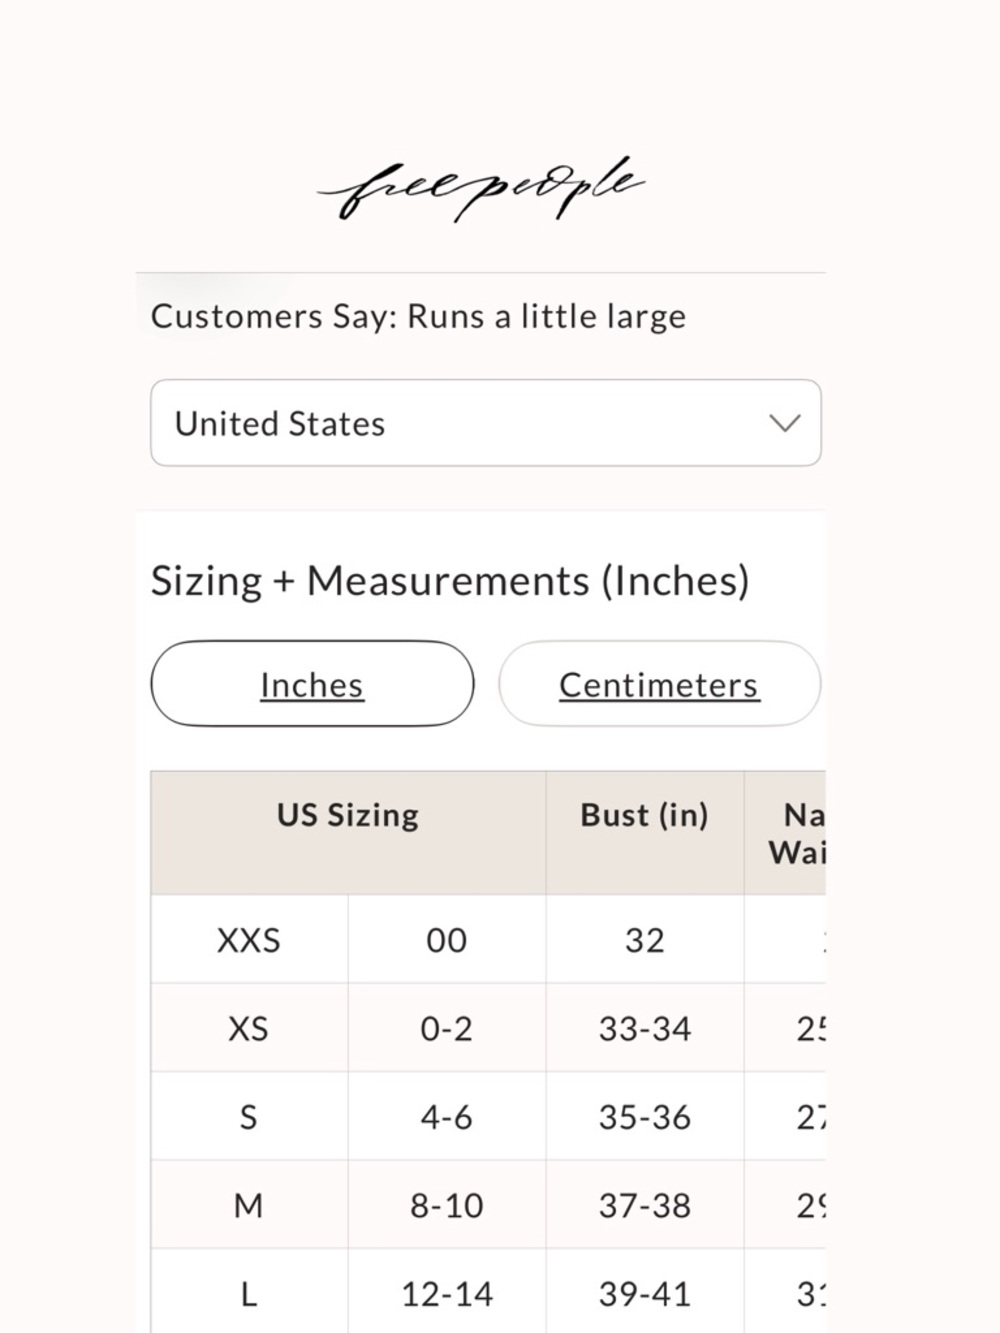Select the XS size cell
Viewport: 1000px width, 1333px height.
coord(249,1028)
